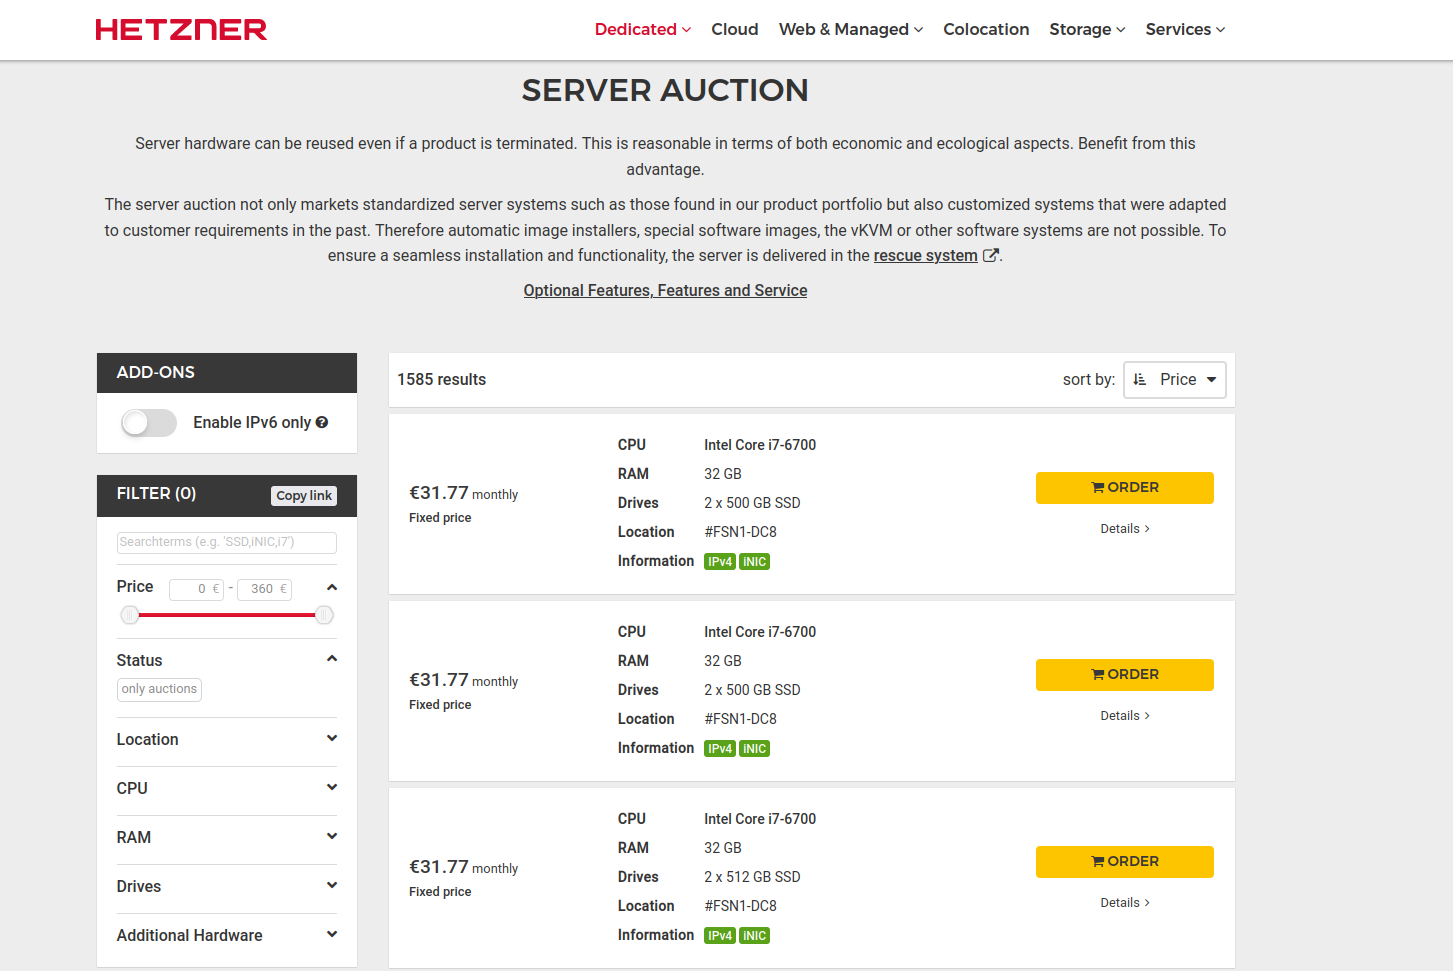Toggle Enable IPv6 only switch
The width and height of the screenshot is (1453, 971).
[149, 423]
